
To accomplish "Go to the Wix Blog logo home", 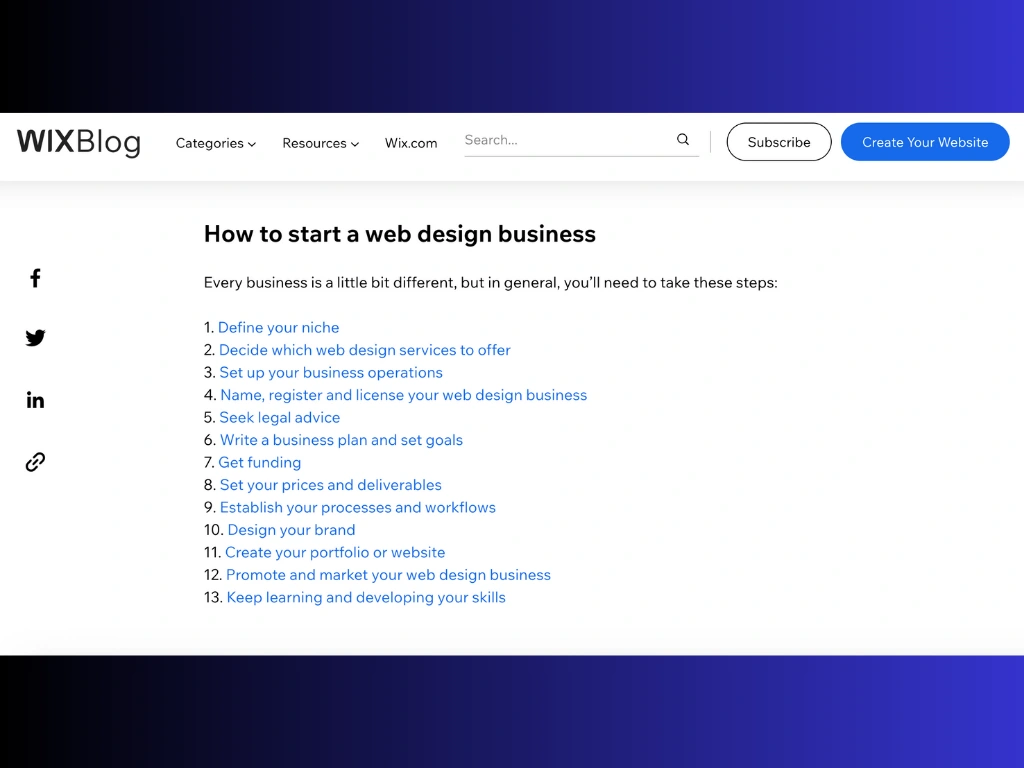I will tap(78, 142).
